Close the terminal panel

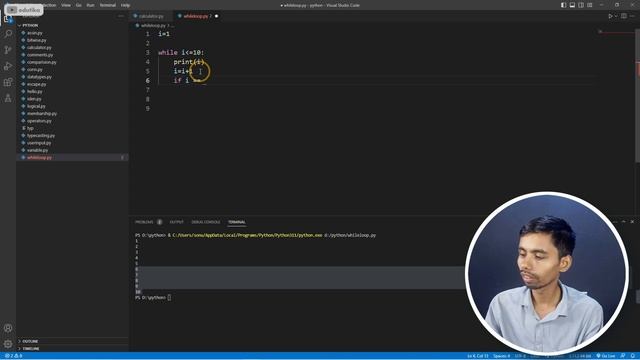coord(632,222)
